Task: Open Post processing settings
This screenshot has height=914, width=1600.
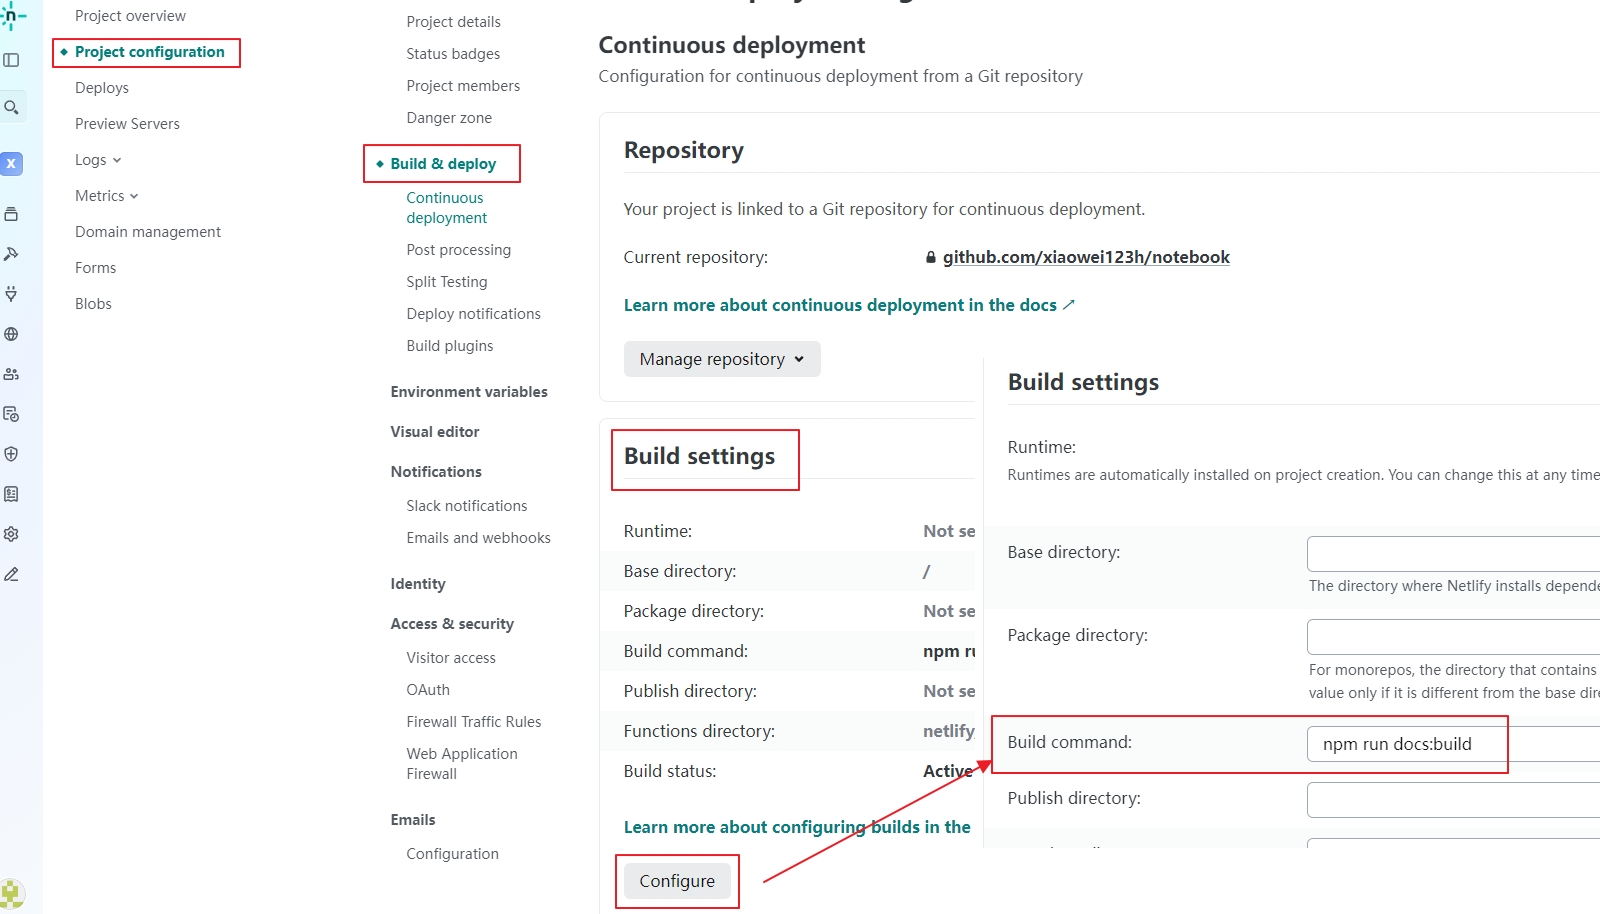Action: (458, 250)
